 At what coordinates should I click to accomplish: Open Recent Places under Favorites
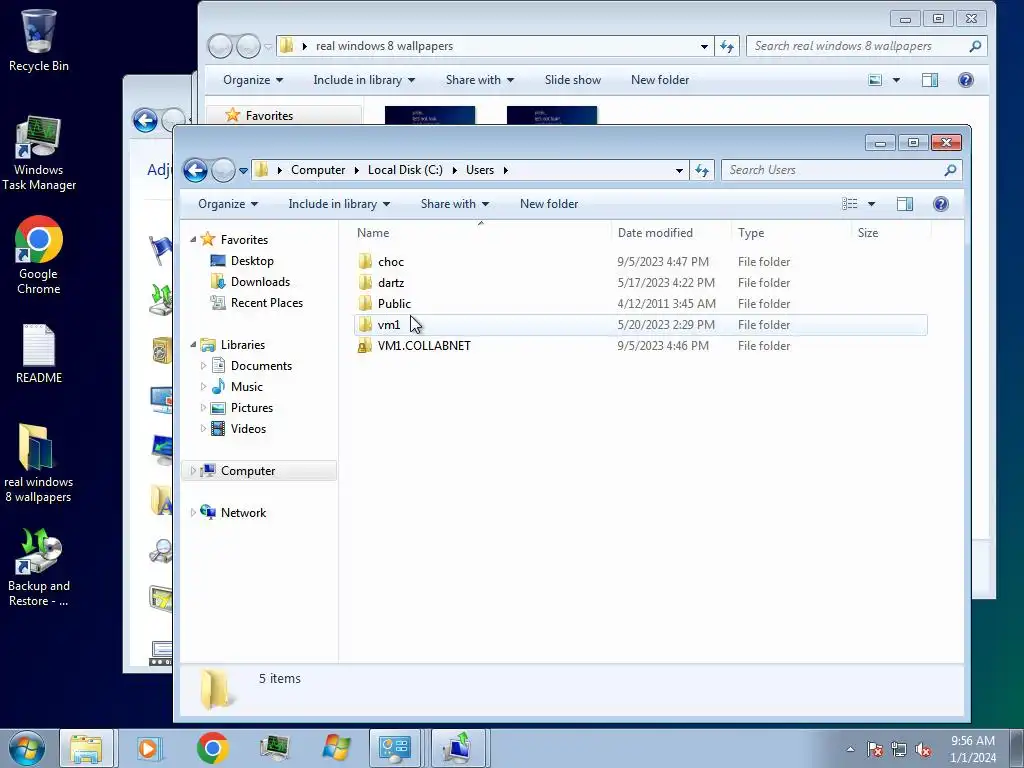click(x=266, y=302)
